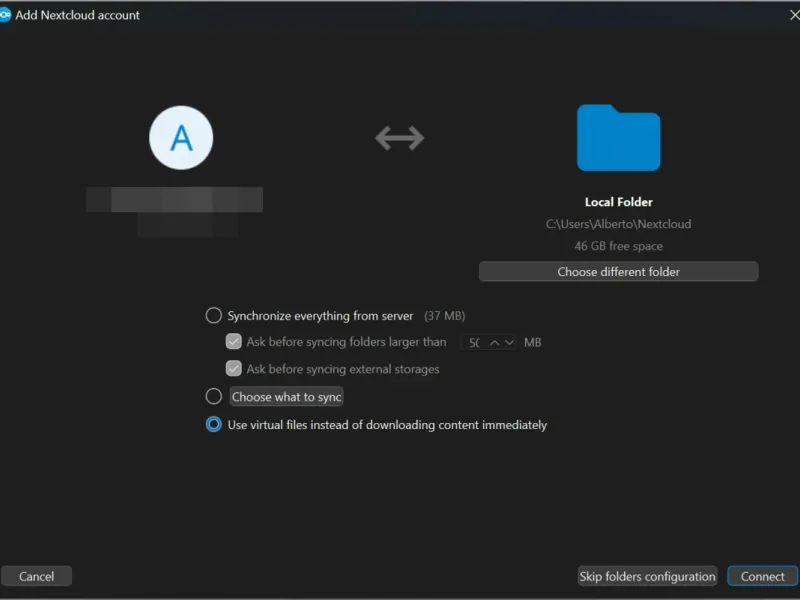Close the Add Nextcloud account dialog

click(x=794, y=15)
